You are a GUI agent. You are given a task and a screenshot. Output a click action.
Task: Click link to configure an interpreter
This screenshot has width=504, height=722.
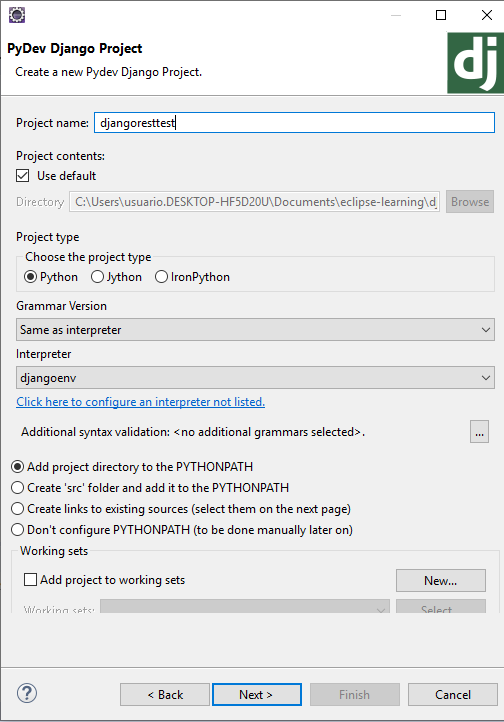pyautogui.click(x=140, y=402)
